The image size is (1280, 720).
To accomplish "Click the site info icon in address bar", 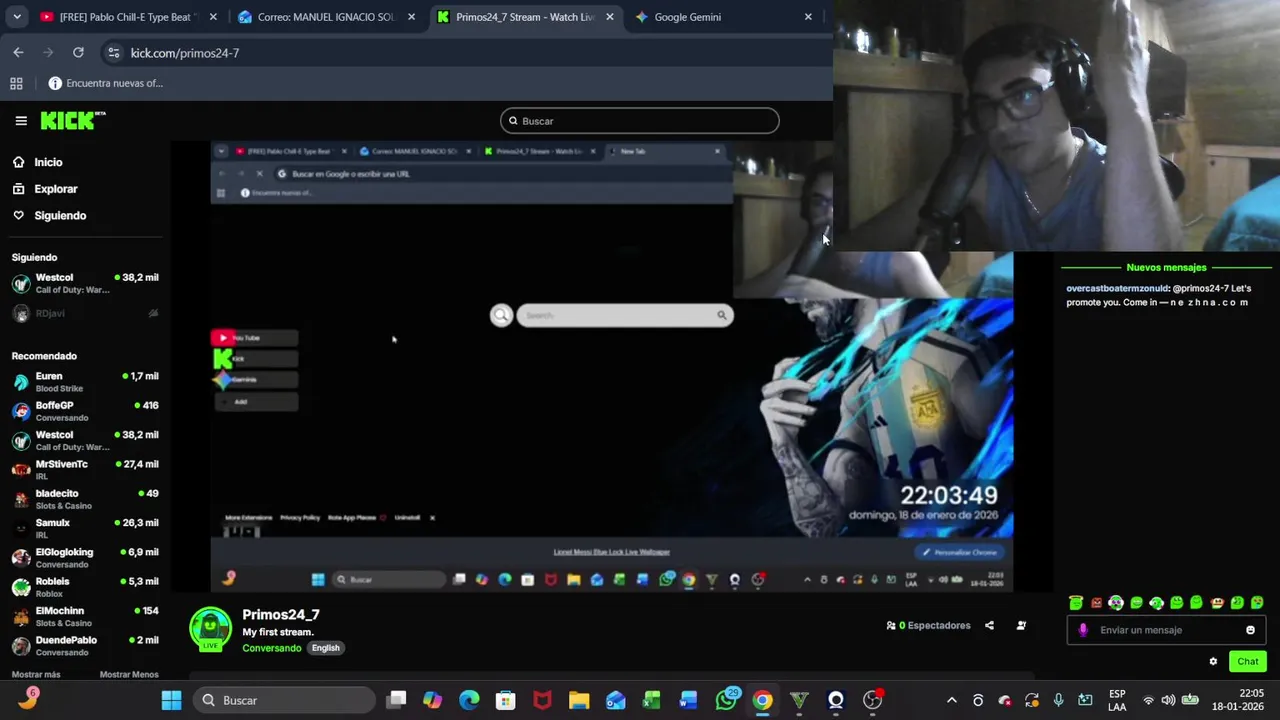I will pyautogui.click(x=113, y=52).
